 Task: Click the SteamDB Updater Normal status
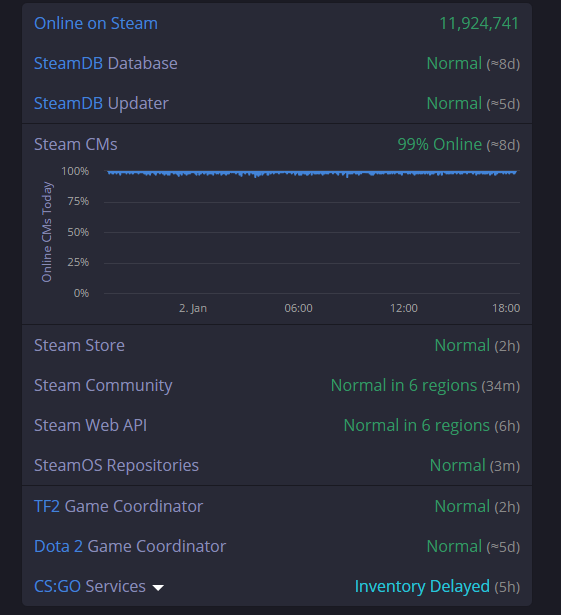(454, 104)
